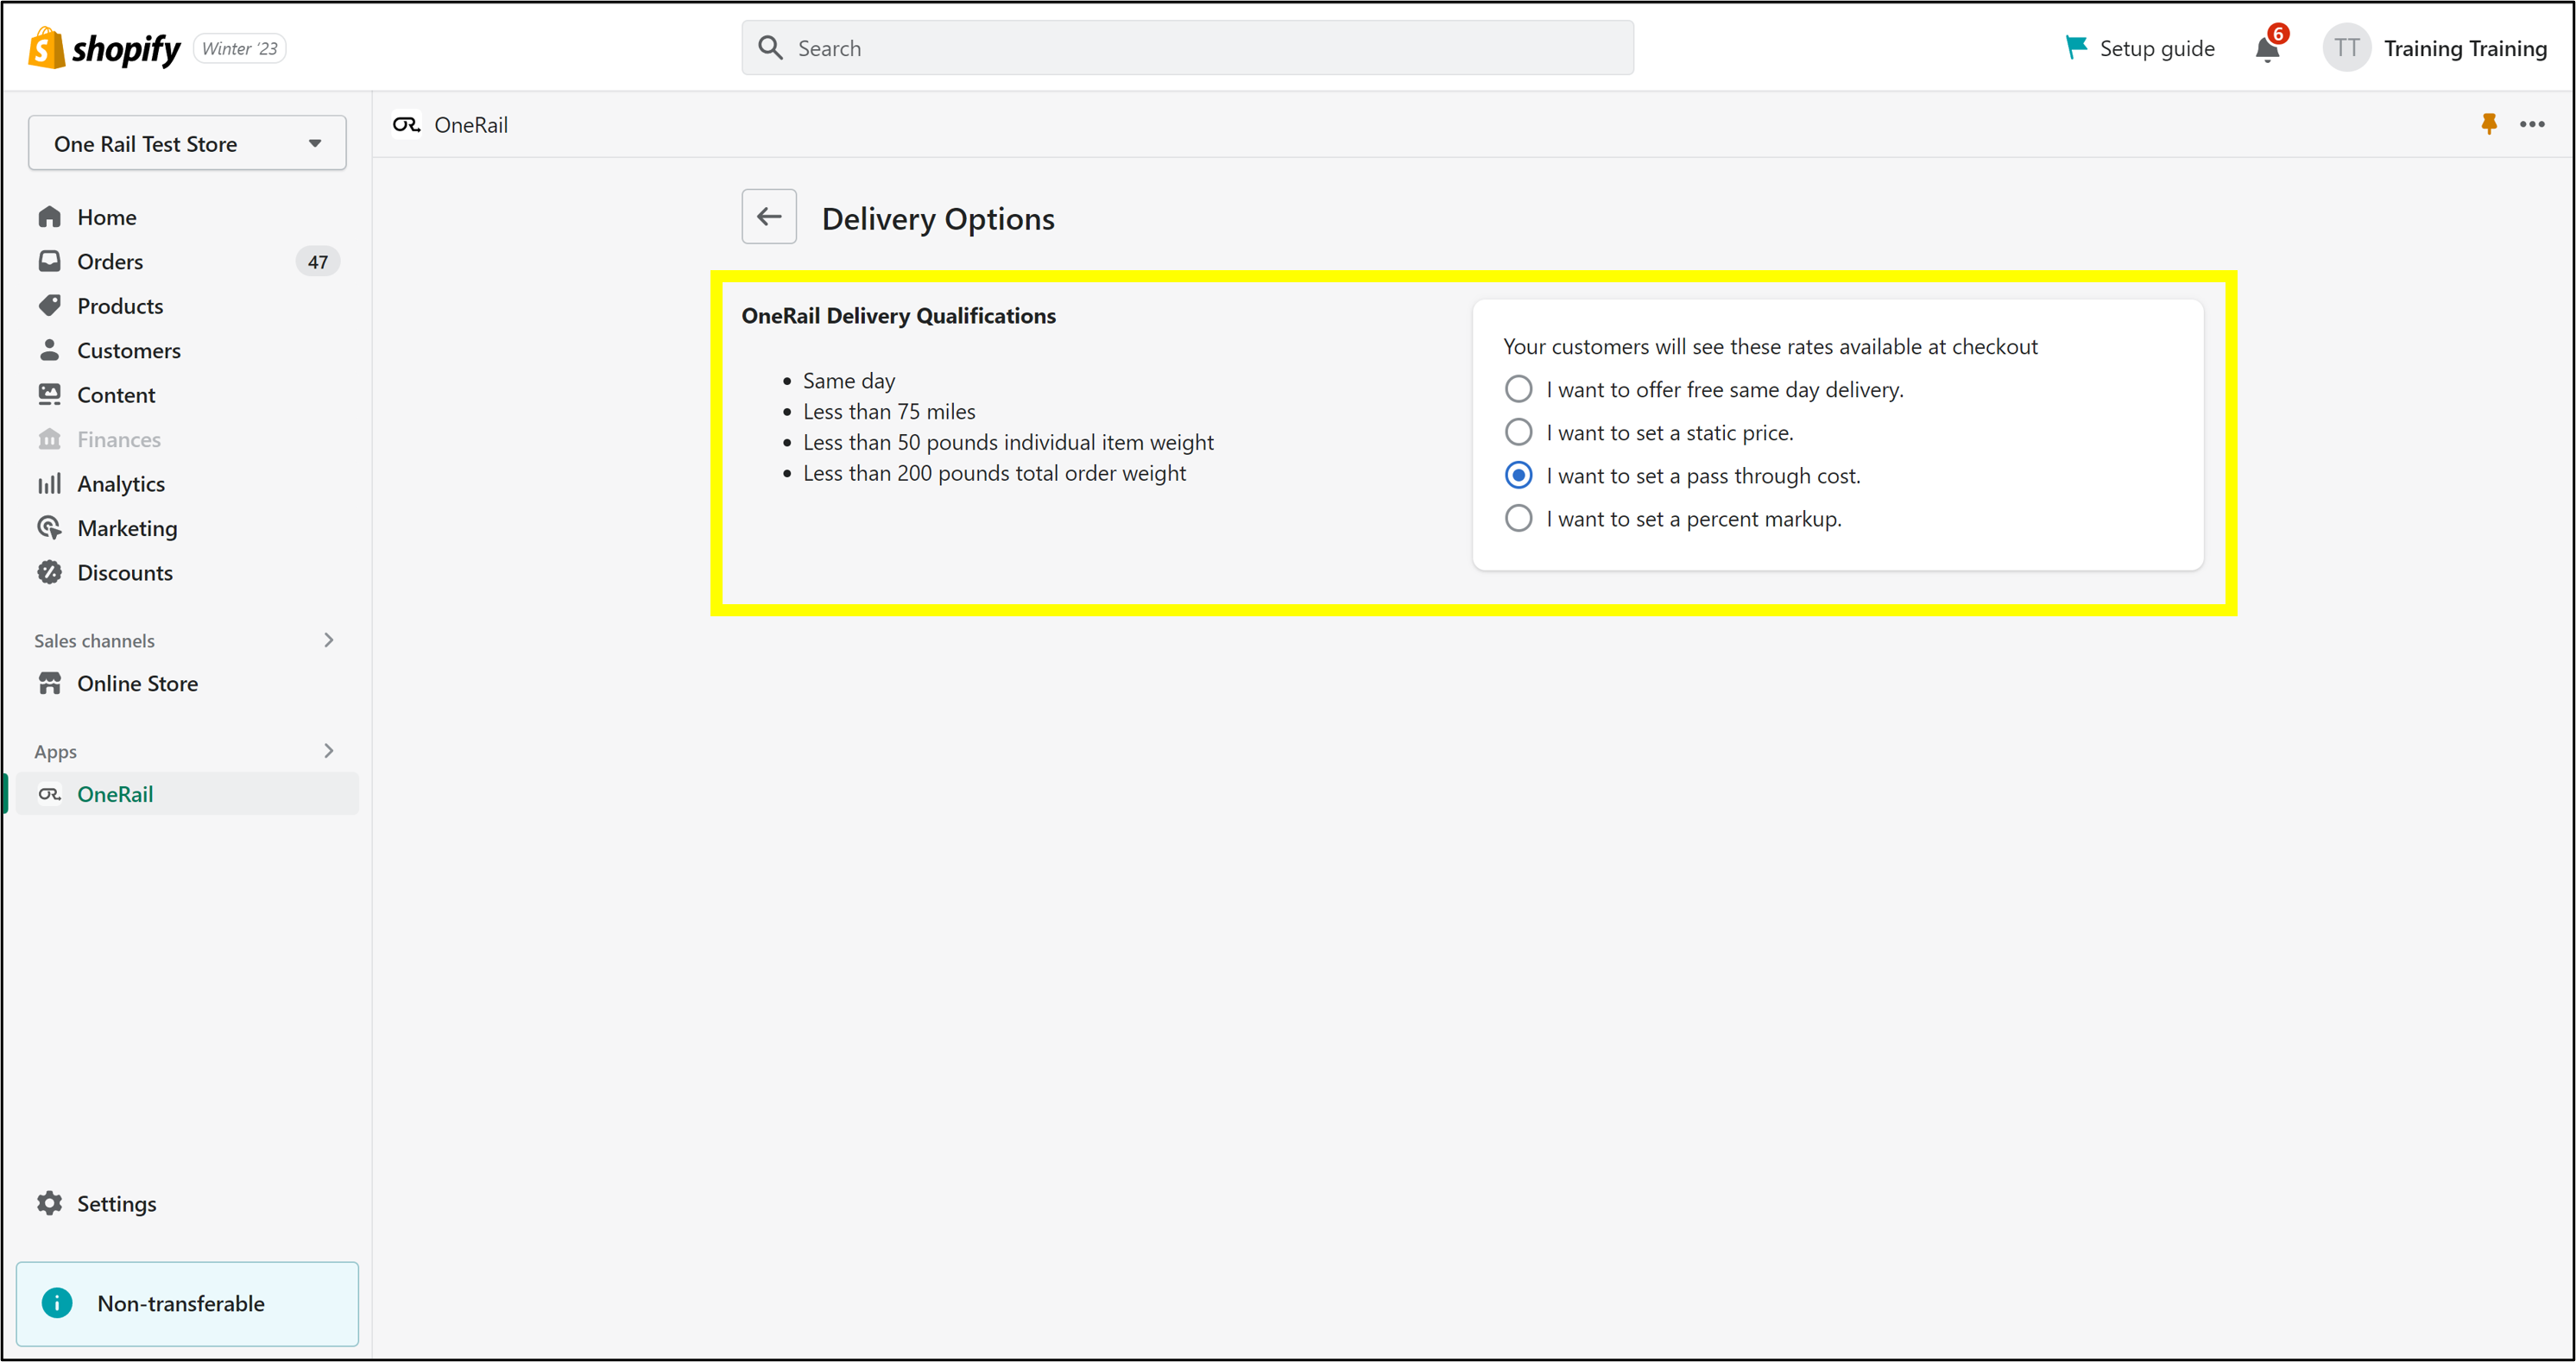Expand the Apps section chevron
2576x1362 pixels.
pos(328,750)
